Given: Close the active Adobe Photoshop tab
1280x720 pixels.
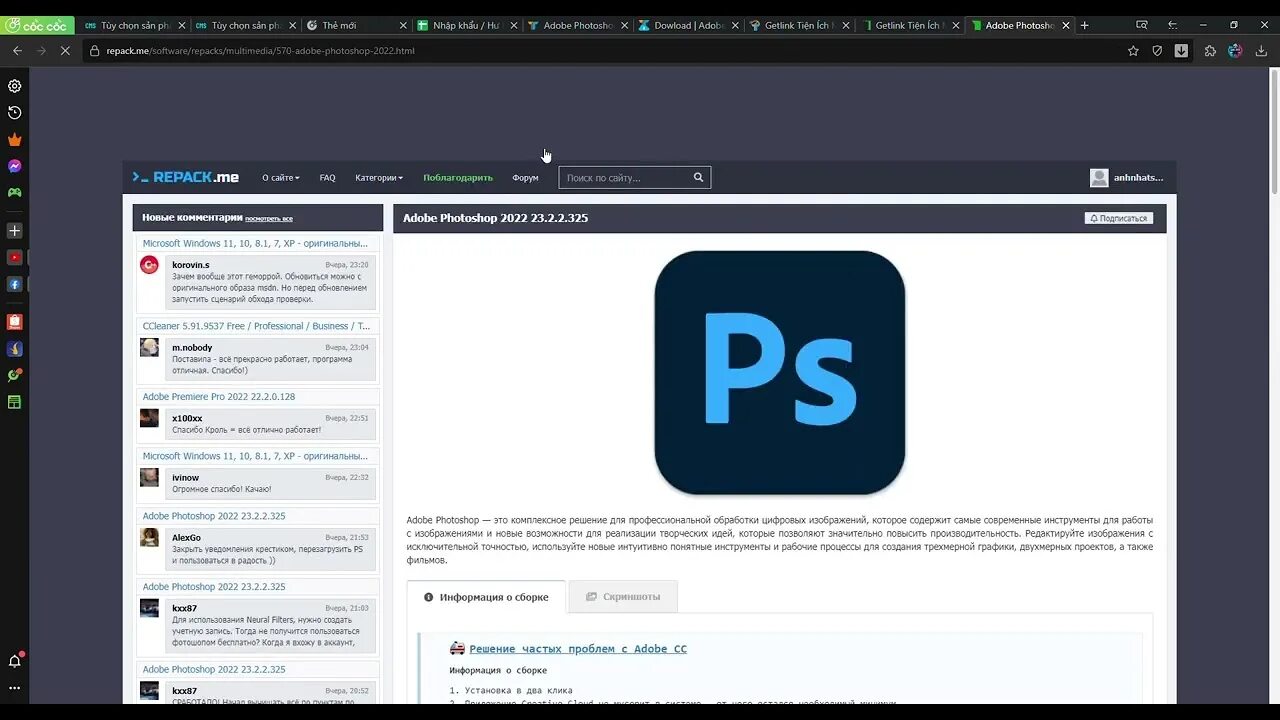Looking at the screenshot, I should (1065, 25).
